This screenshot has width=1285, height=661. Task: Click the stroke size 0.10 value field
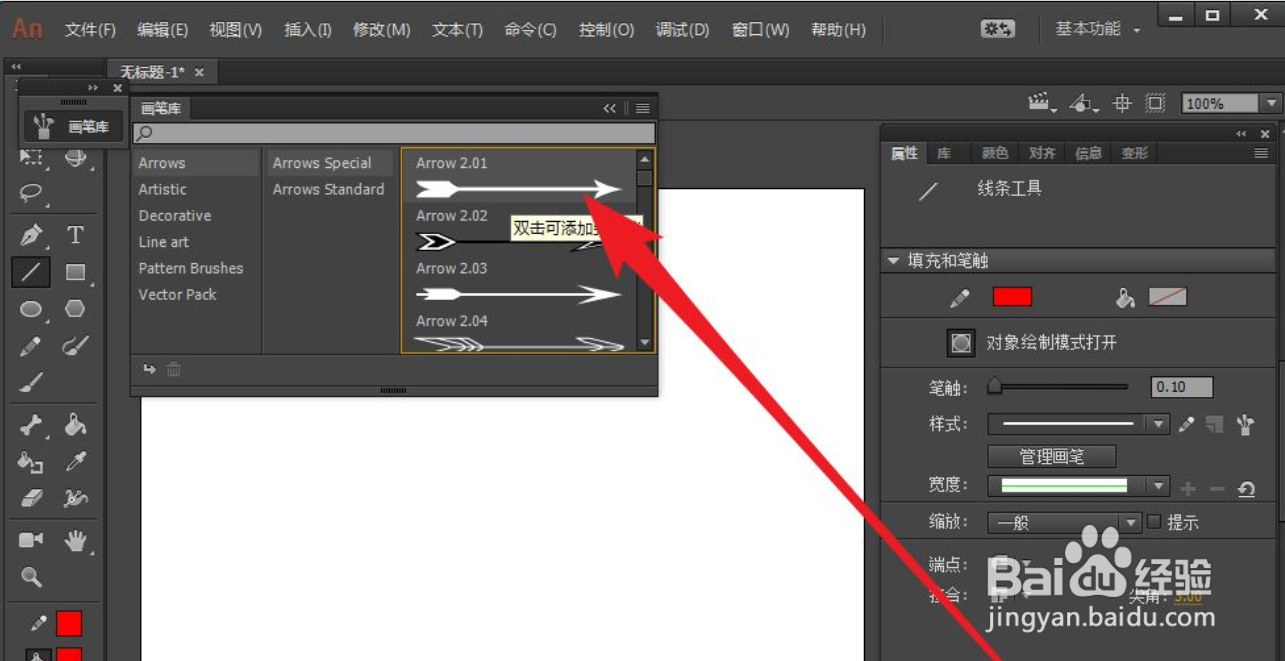coord(1182,387)
